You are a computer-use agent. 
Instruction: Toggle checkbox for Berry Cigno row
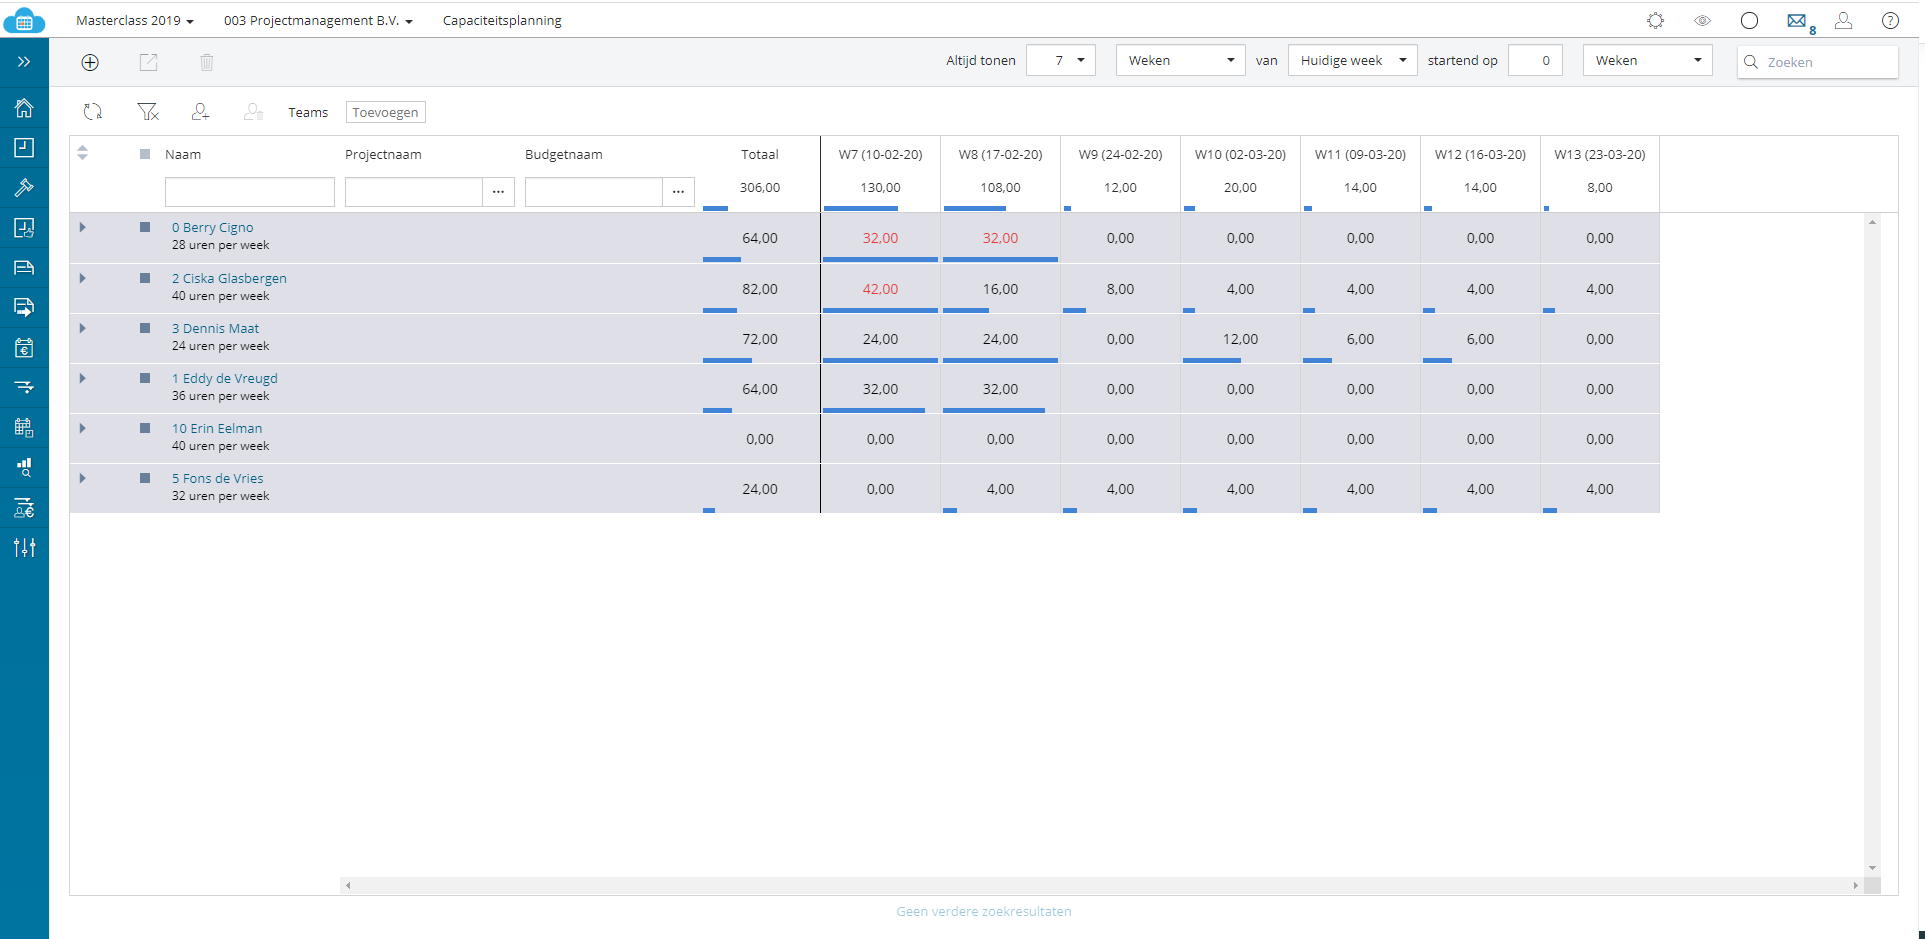(145, 227)
